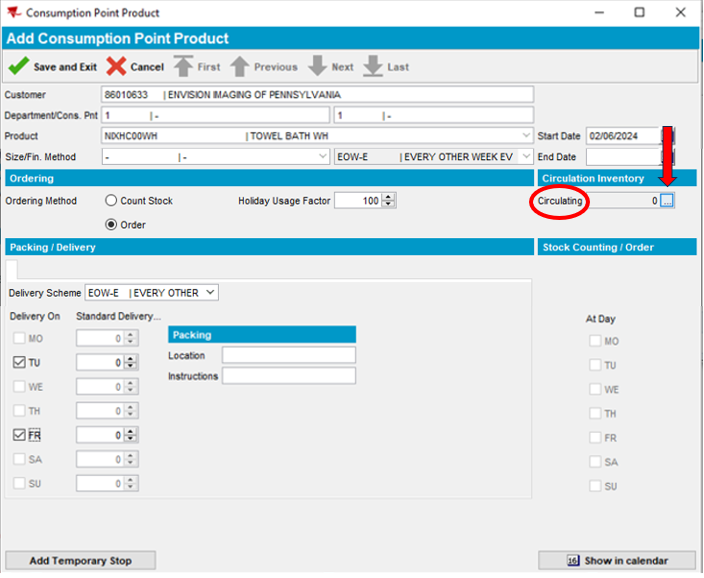Select the Order radio button
The width and height of the screenshot is (704, 578).
pyautogui.click(x=111, y=224)
